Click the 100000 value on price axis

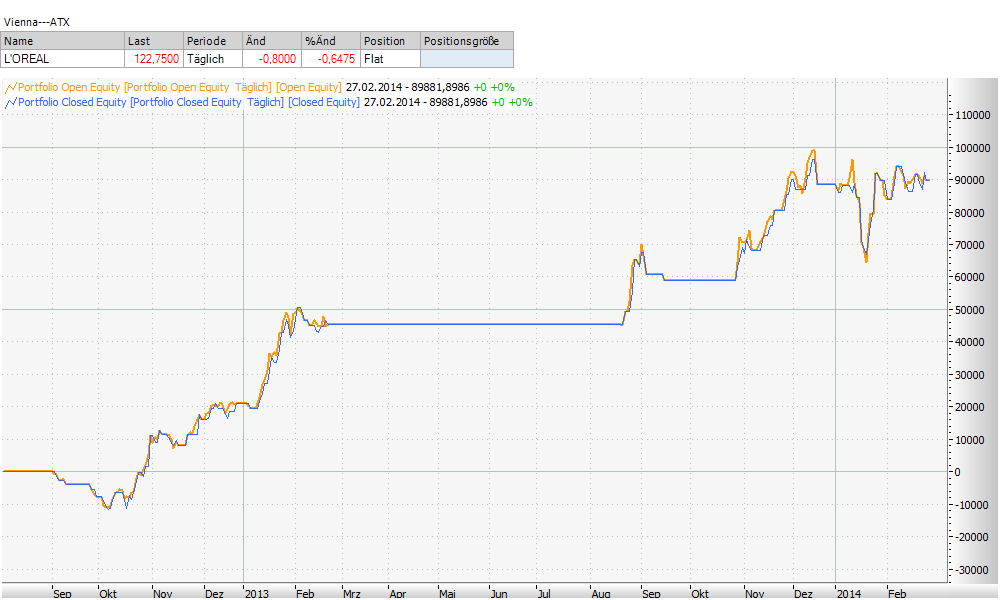(973, 148)
